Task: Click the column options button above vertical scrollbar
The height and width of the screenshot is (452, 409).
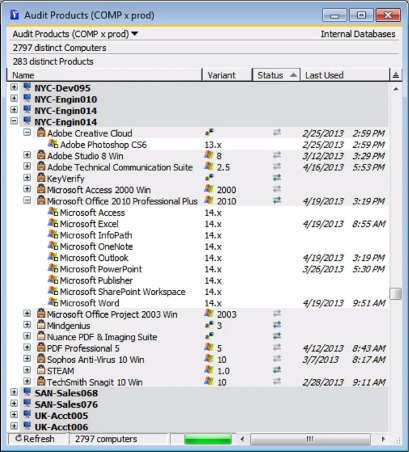Action: coord(396,75)
